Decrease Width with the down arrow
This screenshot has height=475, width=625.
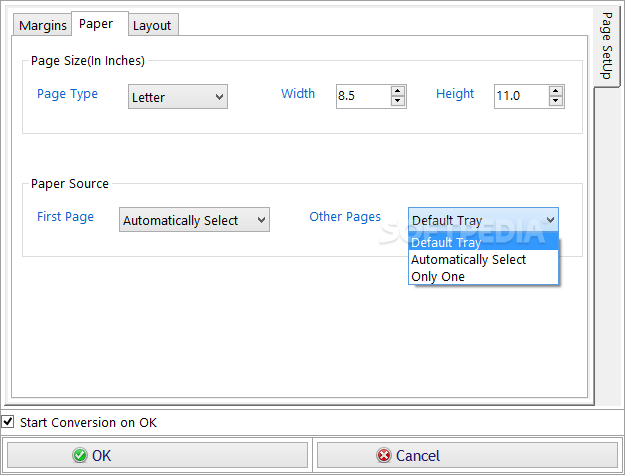pos(397,101)
